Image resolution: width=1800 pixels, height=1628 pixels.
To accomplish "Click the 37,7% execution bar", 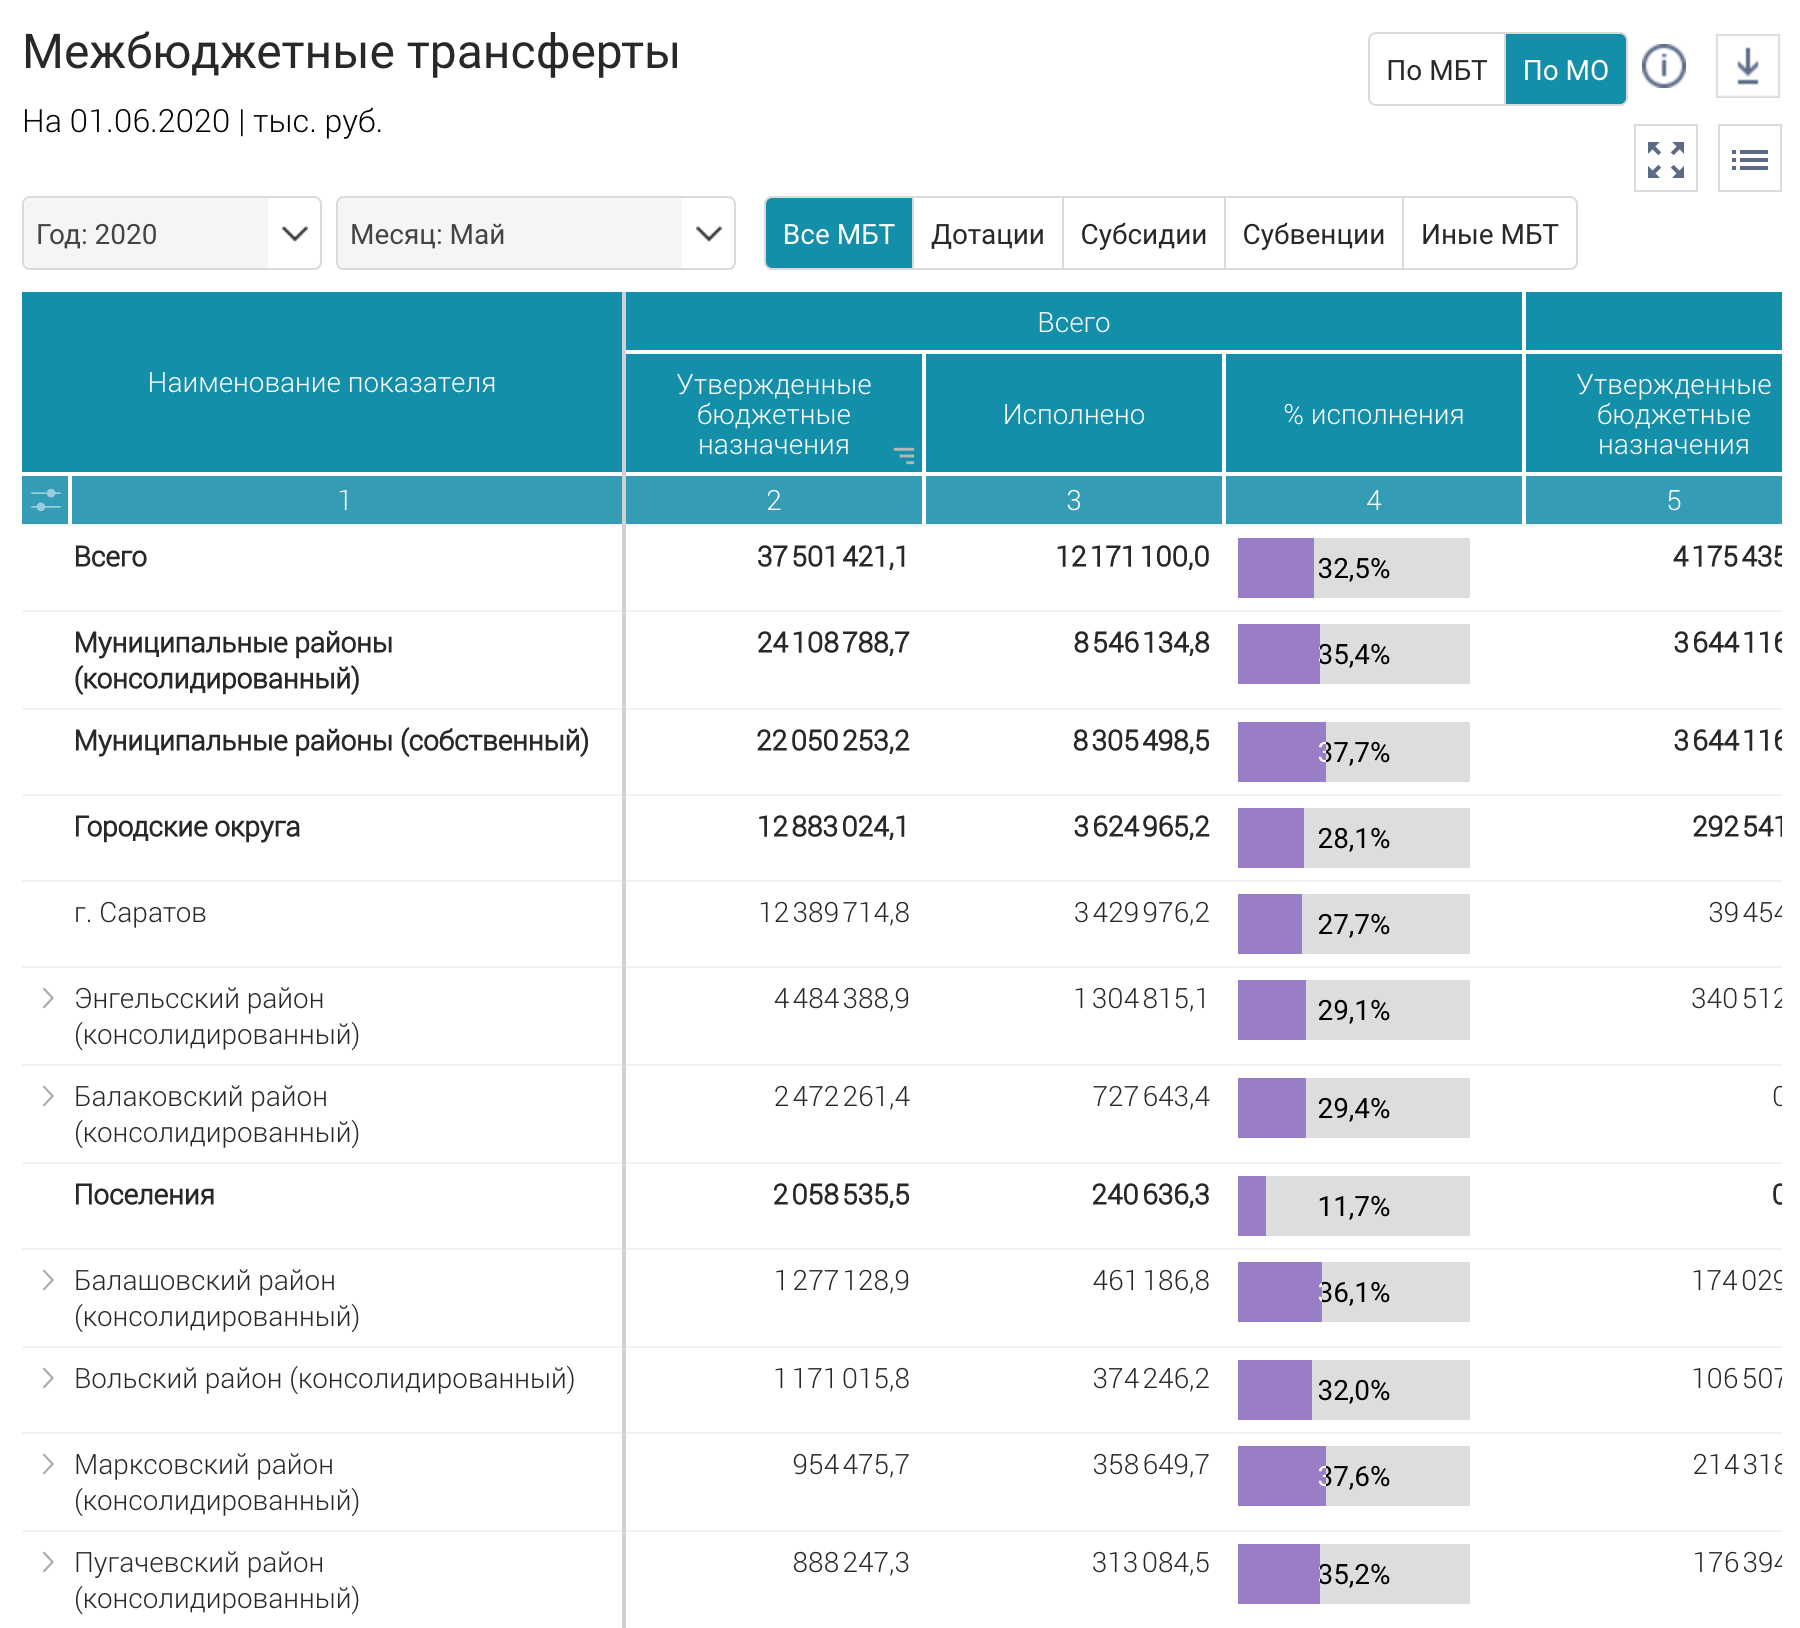I will click(1354, 752).
